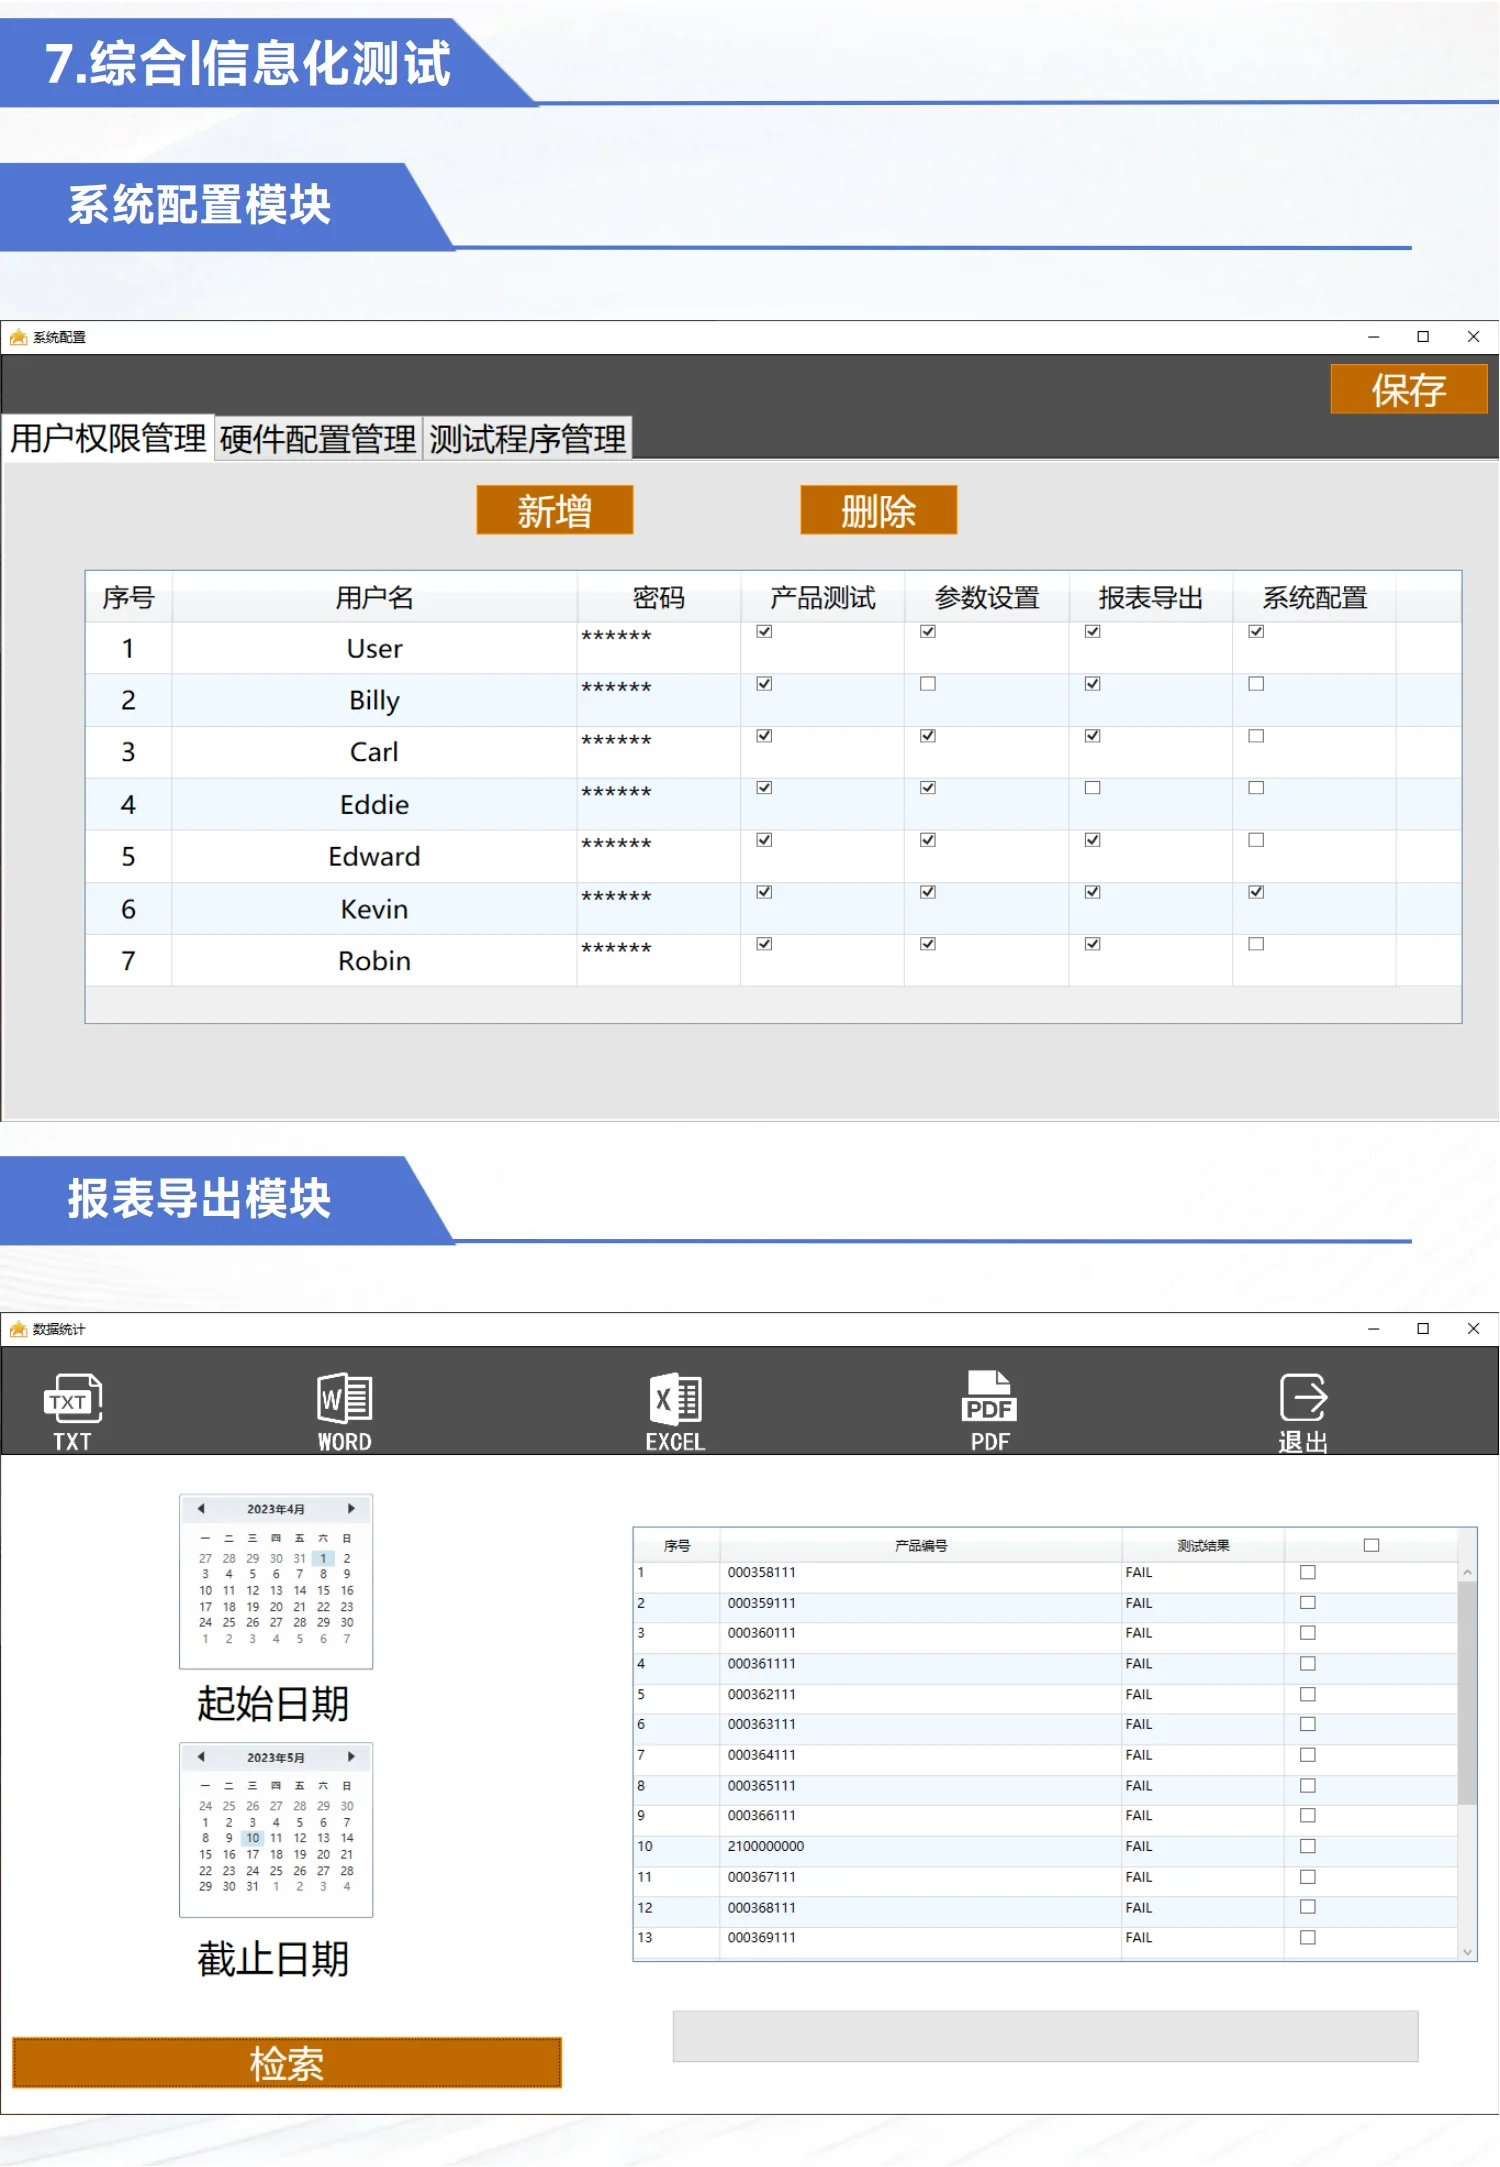Enable 参数设置 permission for Billy
The height and width of the screenshot is (2167, 1500).
click(x=928, y=684)
